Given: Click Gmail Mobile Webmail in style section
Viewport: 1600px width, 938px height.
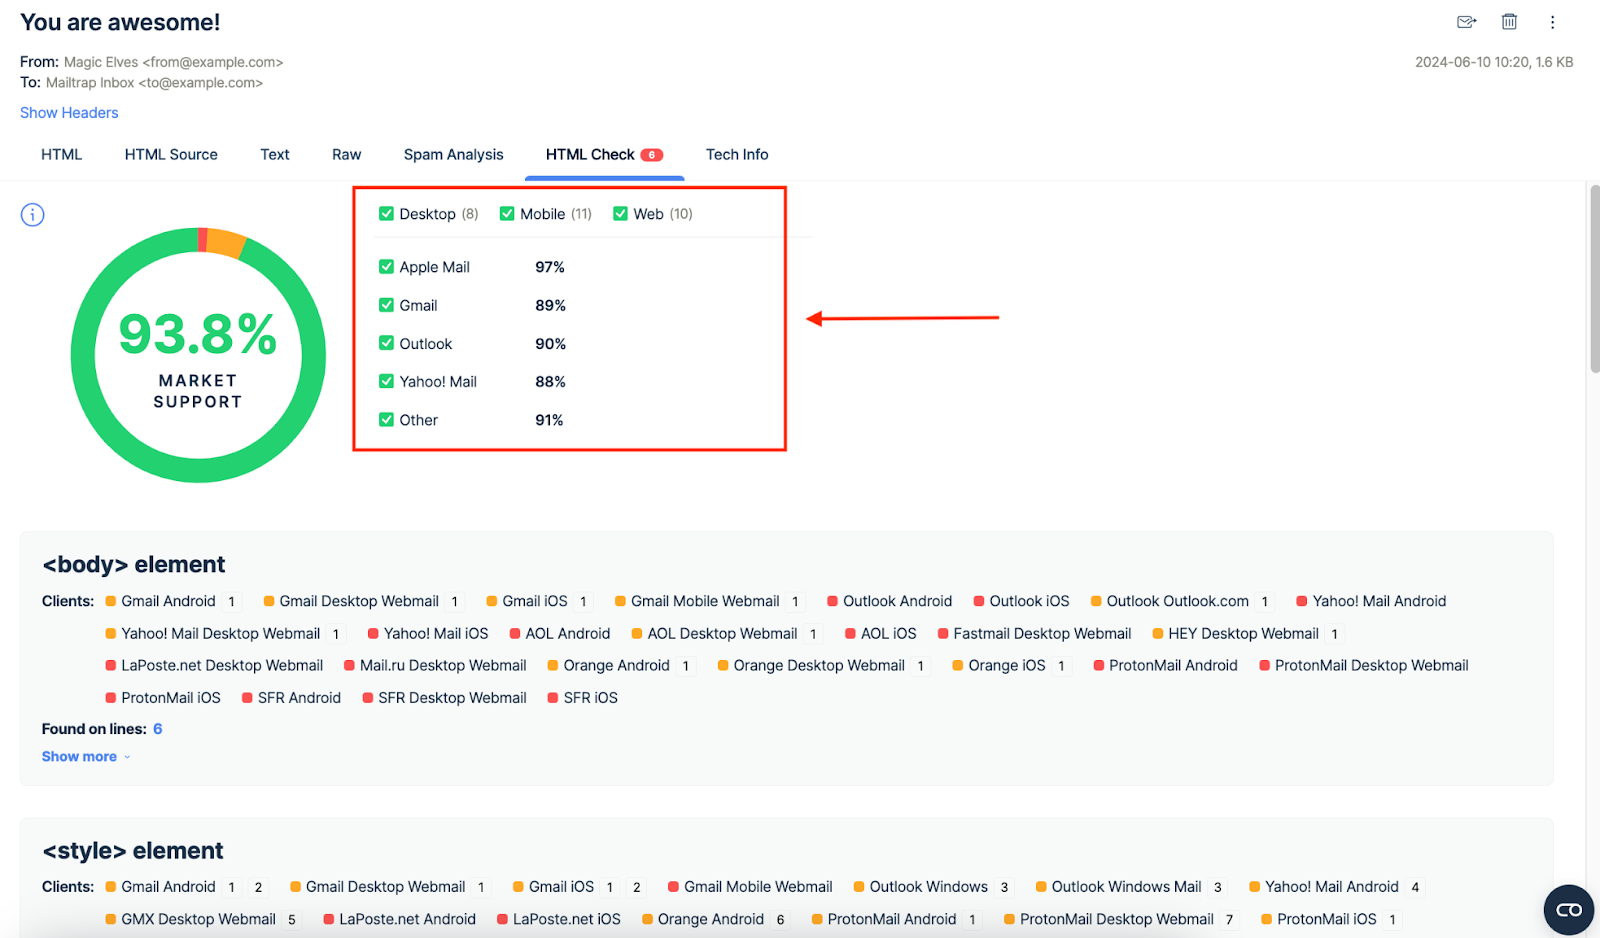Looking at the screenshot, I should coord(758,886).
